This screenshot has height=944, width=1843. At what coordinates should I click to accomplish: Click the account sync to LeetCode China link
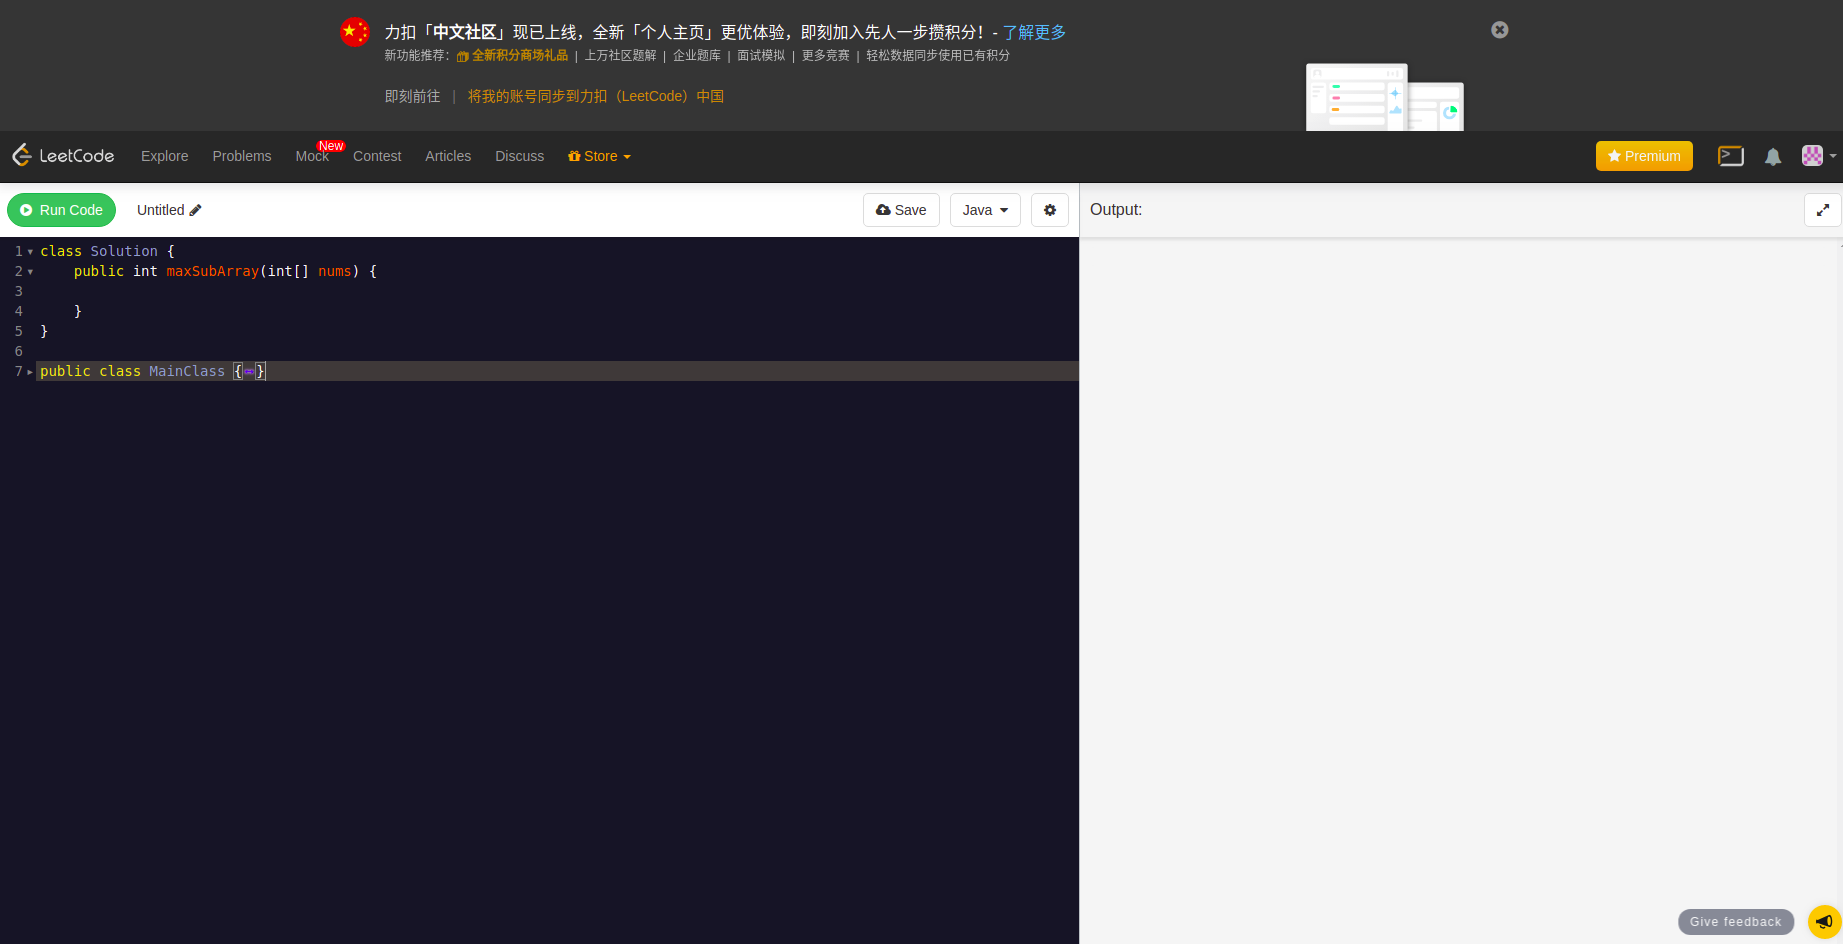coord(596,96)
